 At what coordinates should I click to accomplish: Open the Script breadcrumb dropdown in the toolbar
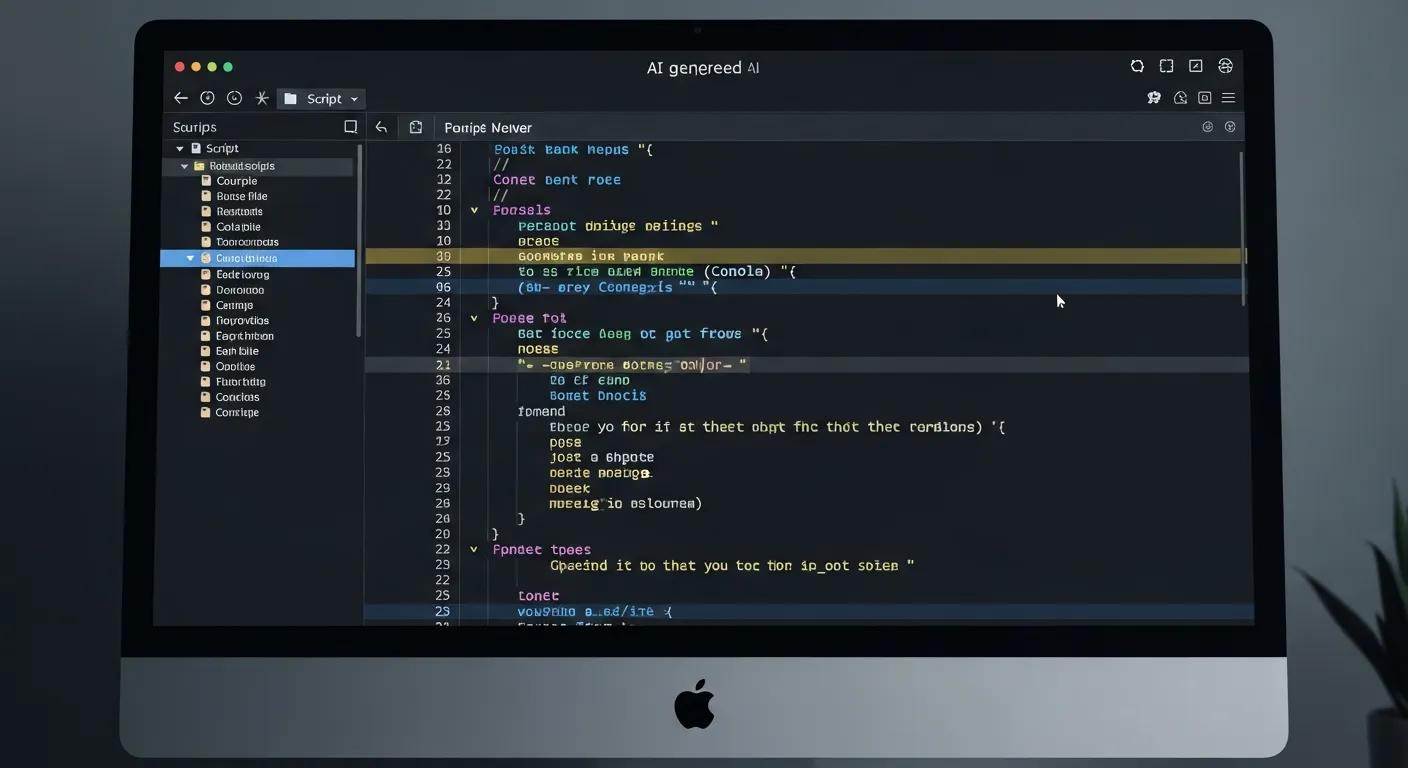tap(354, 98)
